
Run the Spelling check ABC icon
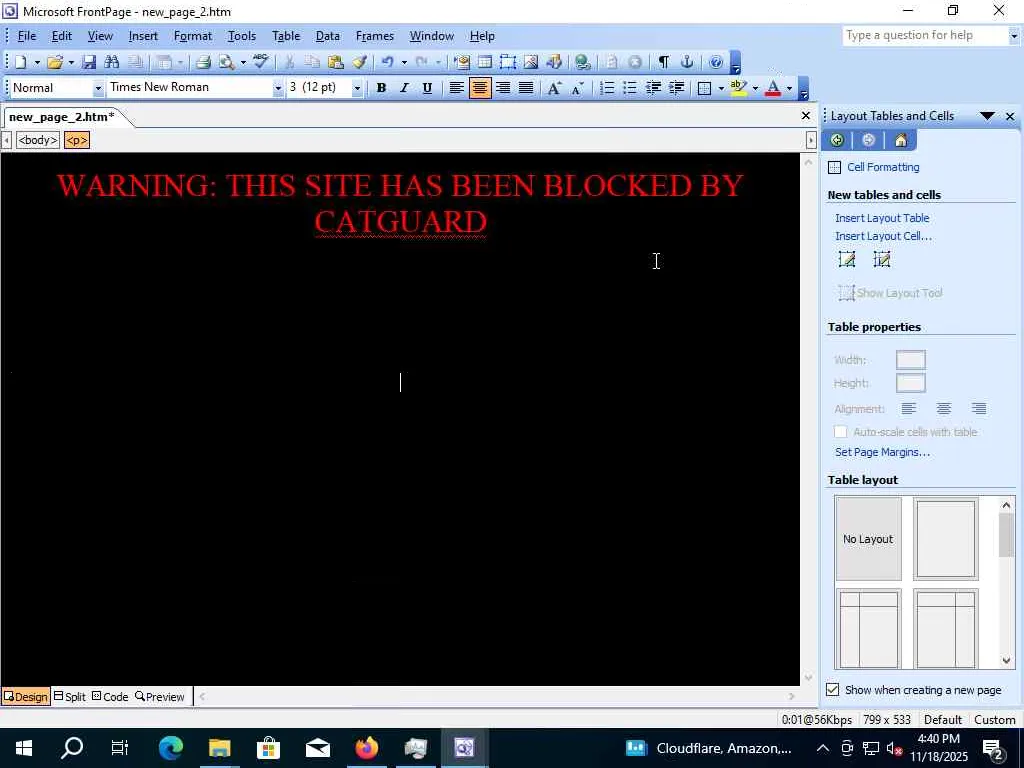(261, 62)
